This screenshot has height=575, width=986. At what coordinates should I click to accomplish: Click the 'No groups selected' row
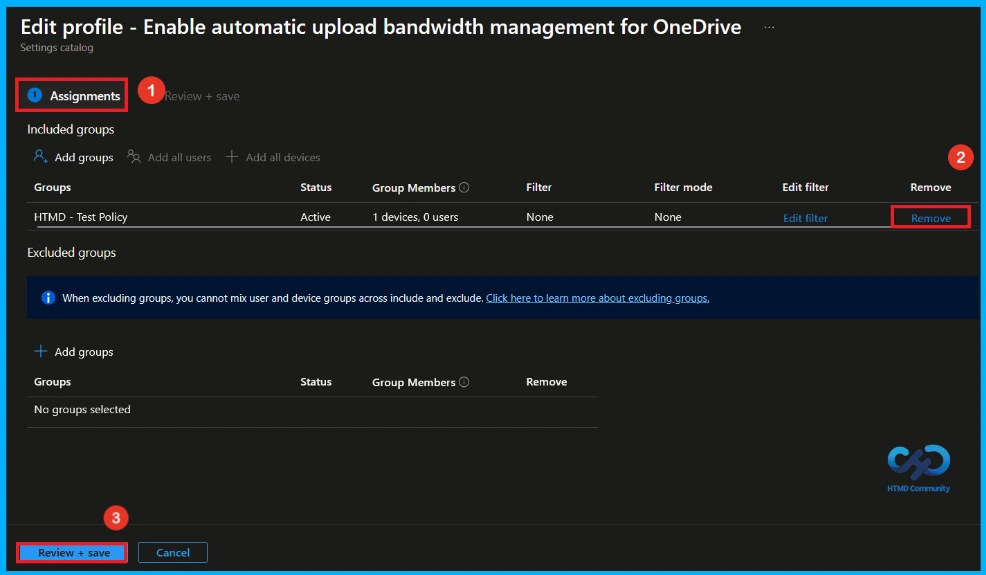(x=312, y=410)
